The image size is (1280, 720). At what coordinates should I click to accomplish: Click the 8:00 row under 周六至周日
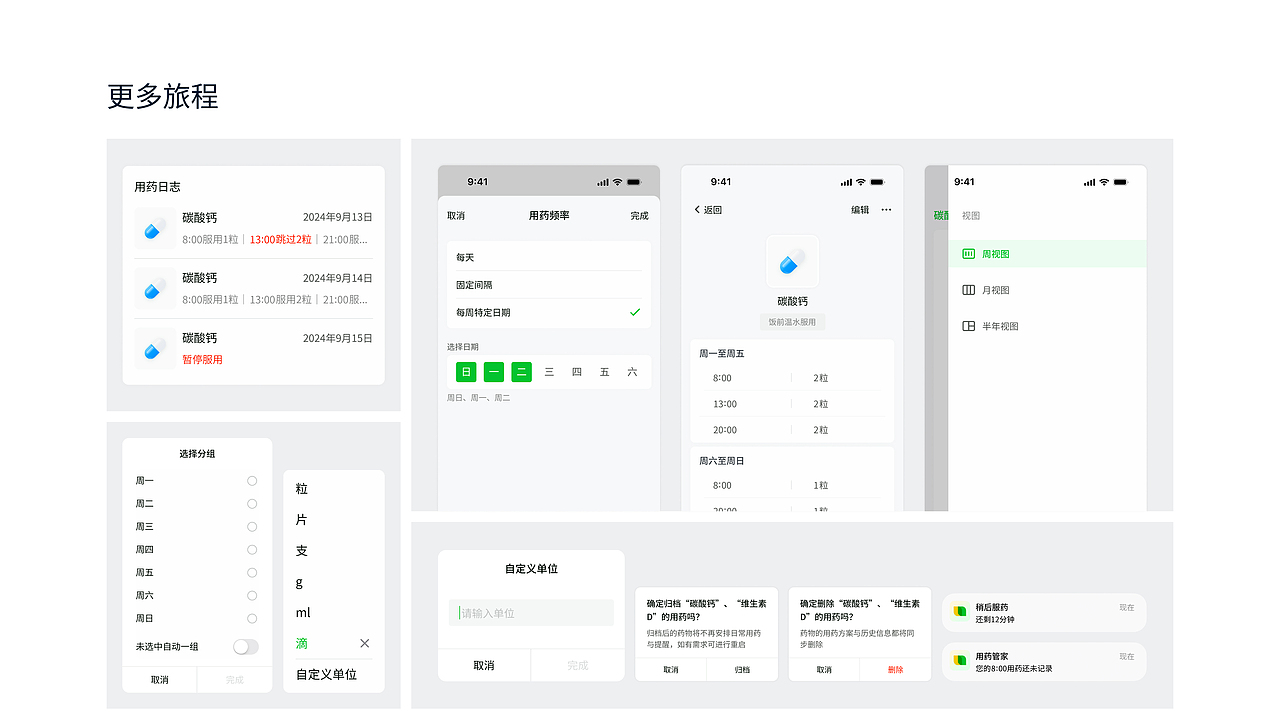(792, 486)
